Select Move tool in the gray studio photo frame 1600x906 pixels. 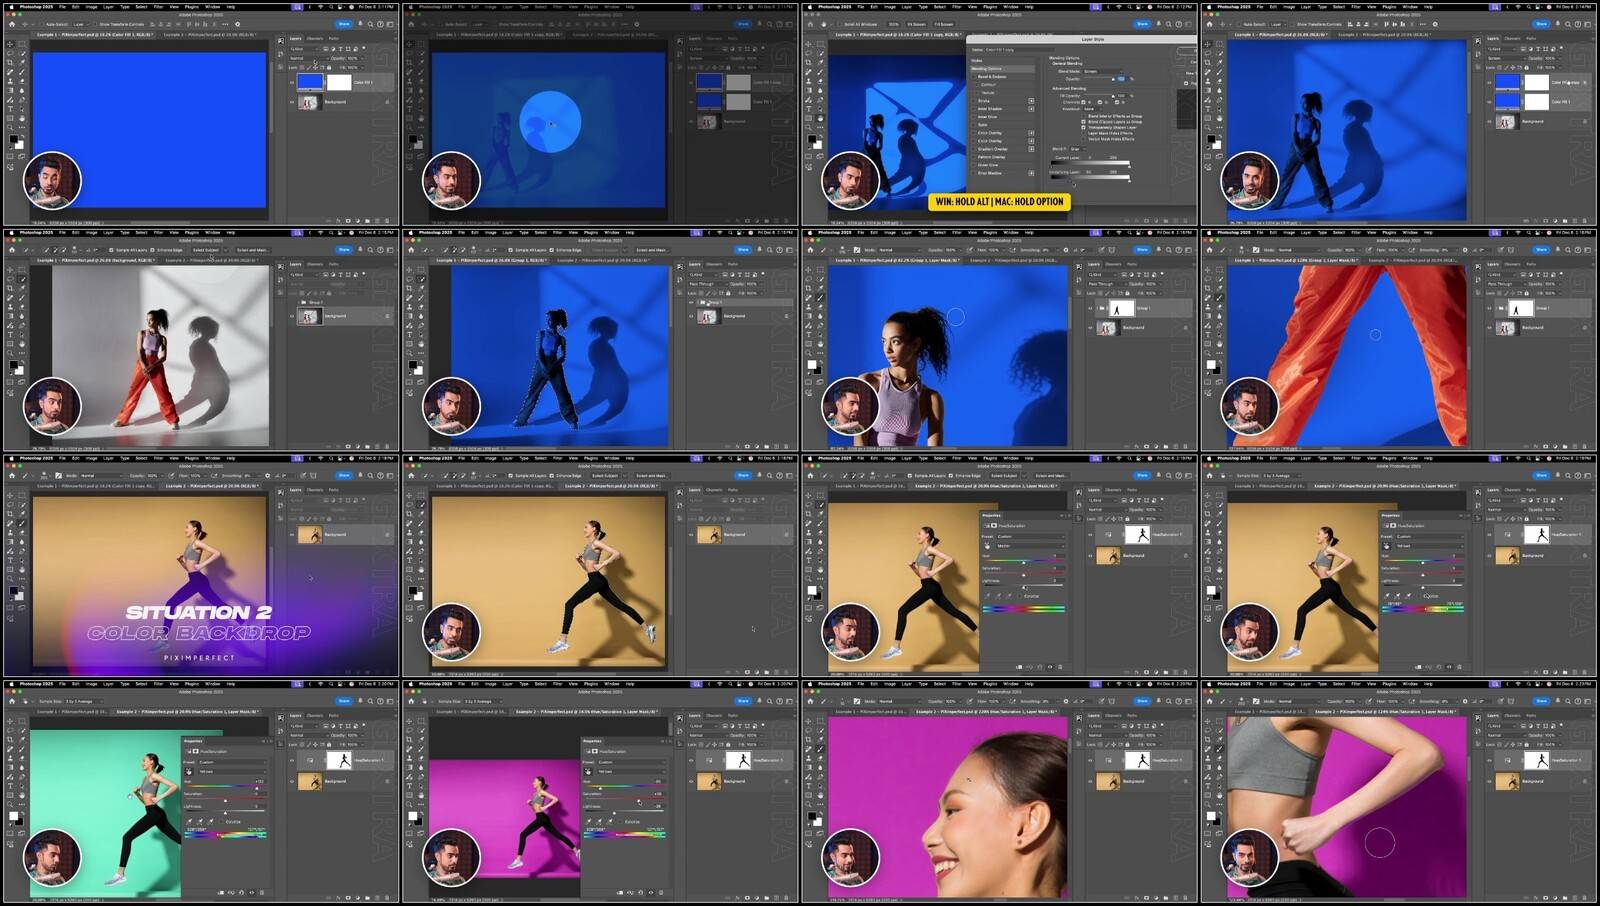10,270
